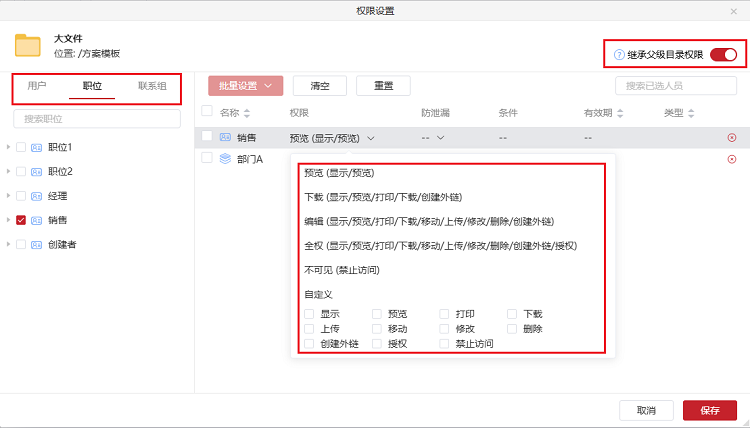
Task: Expand the 创建者 tree node
Action: (x=8, y=244)
